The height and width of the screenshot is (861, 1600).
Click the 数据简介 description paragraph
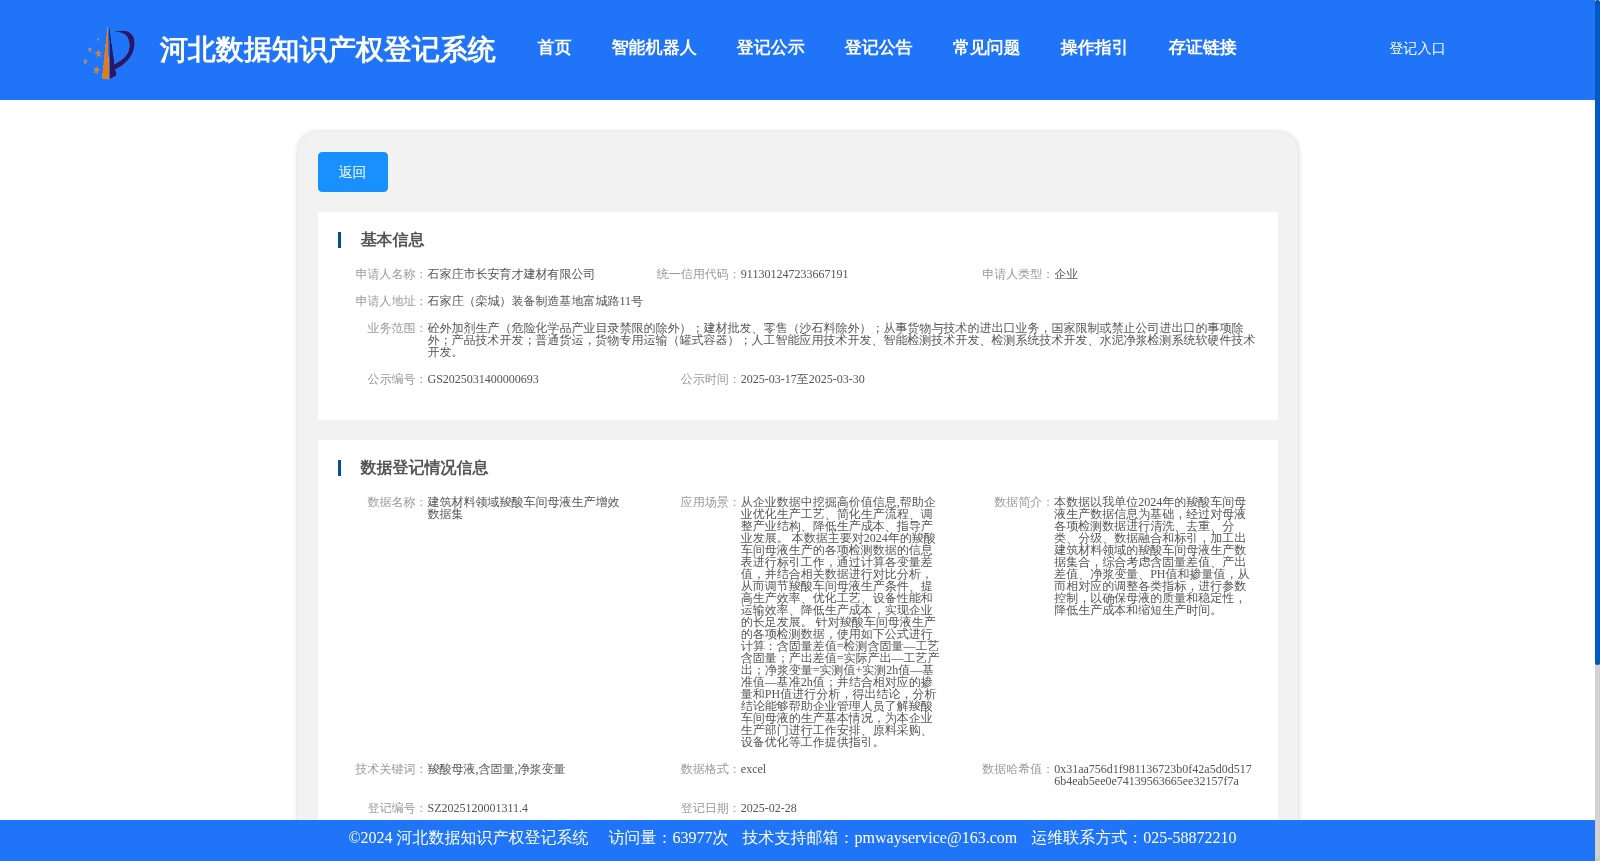click(1152, 556)
